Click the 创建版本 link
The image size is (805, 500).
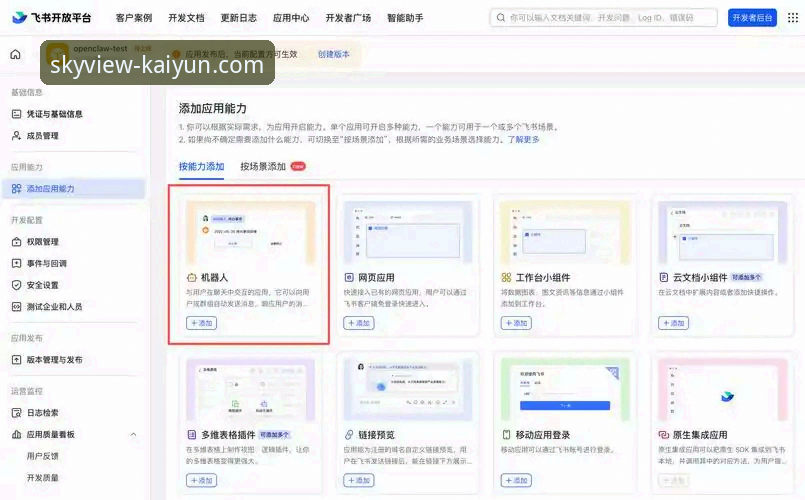(334, 54)
